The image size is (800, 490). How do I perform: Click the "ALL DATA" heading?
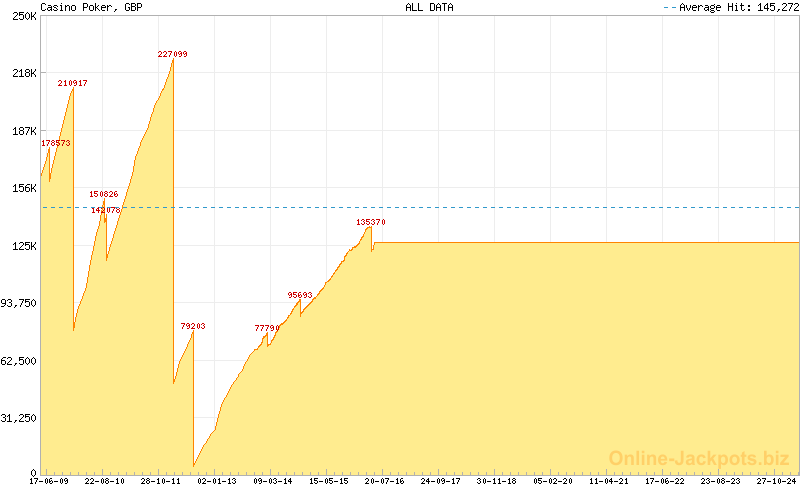click(x=429, y=6)
